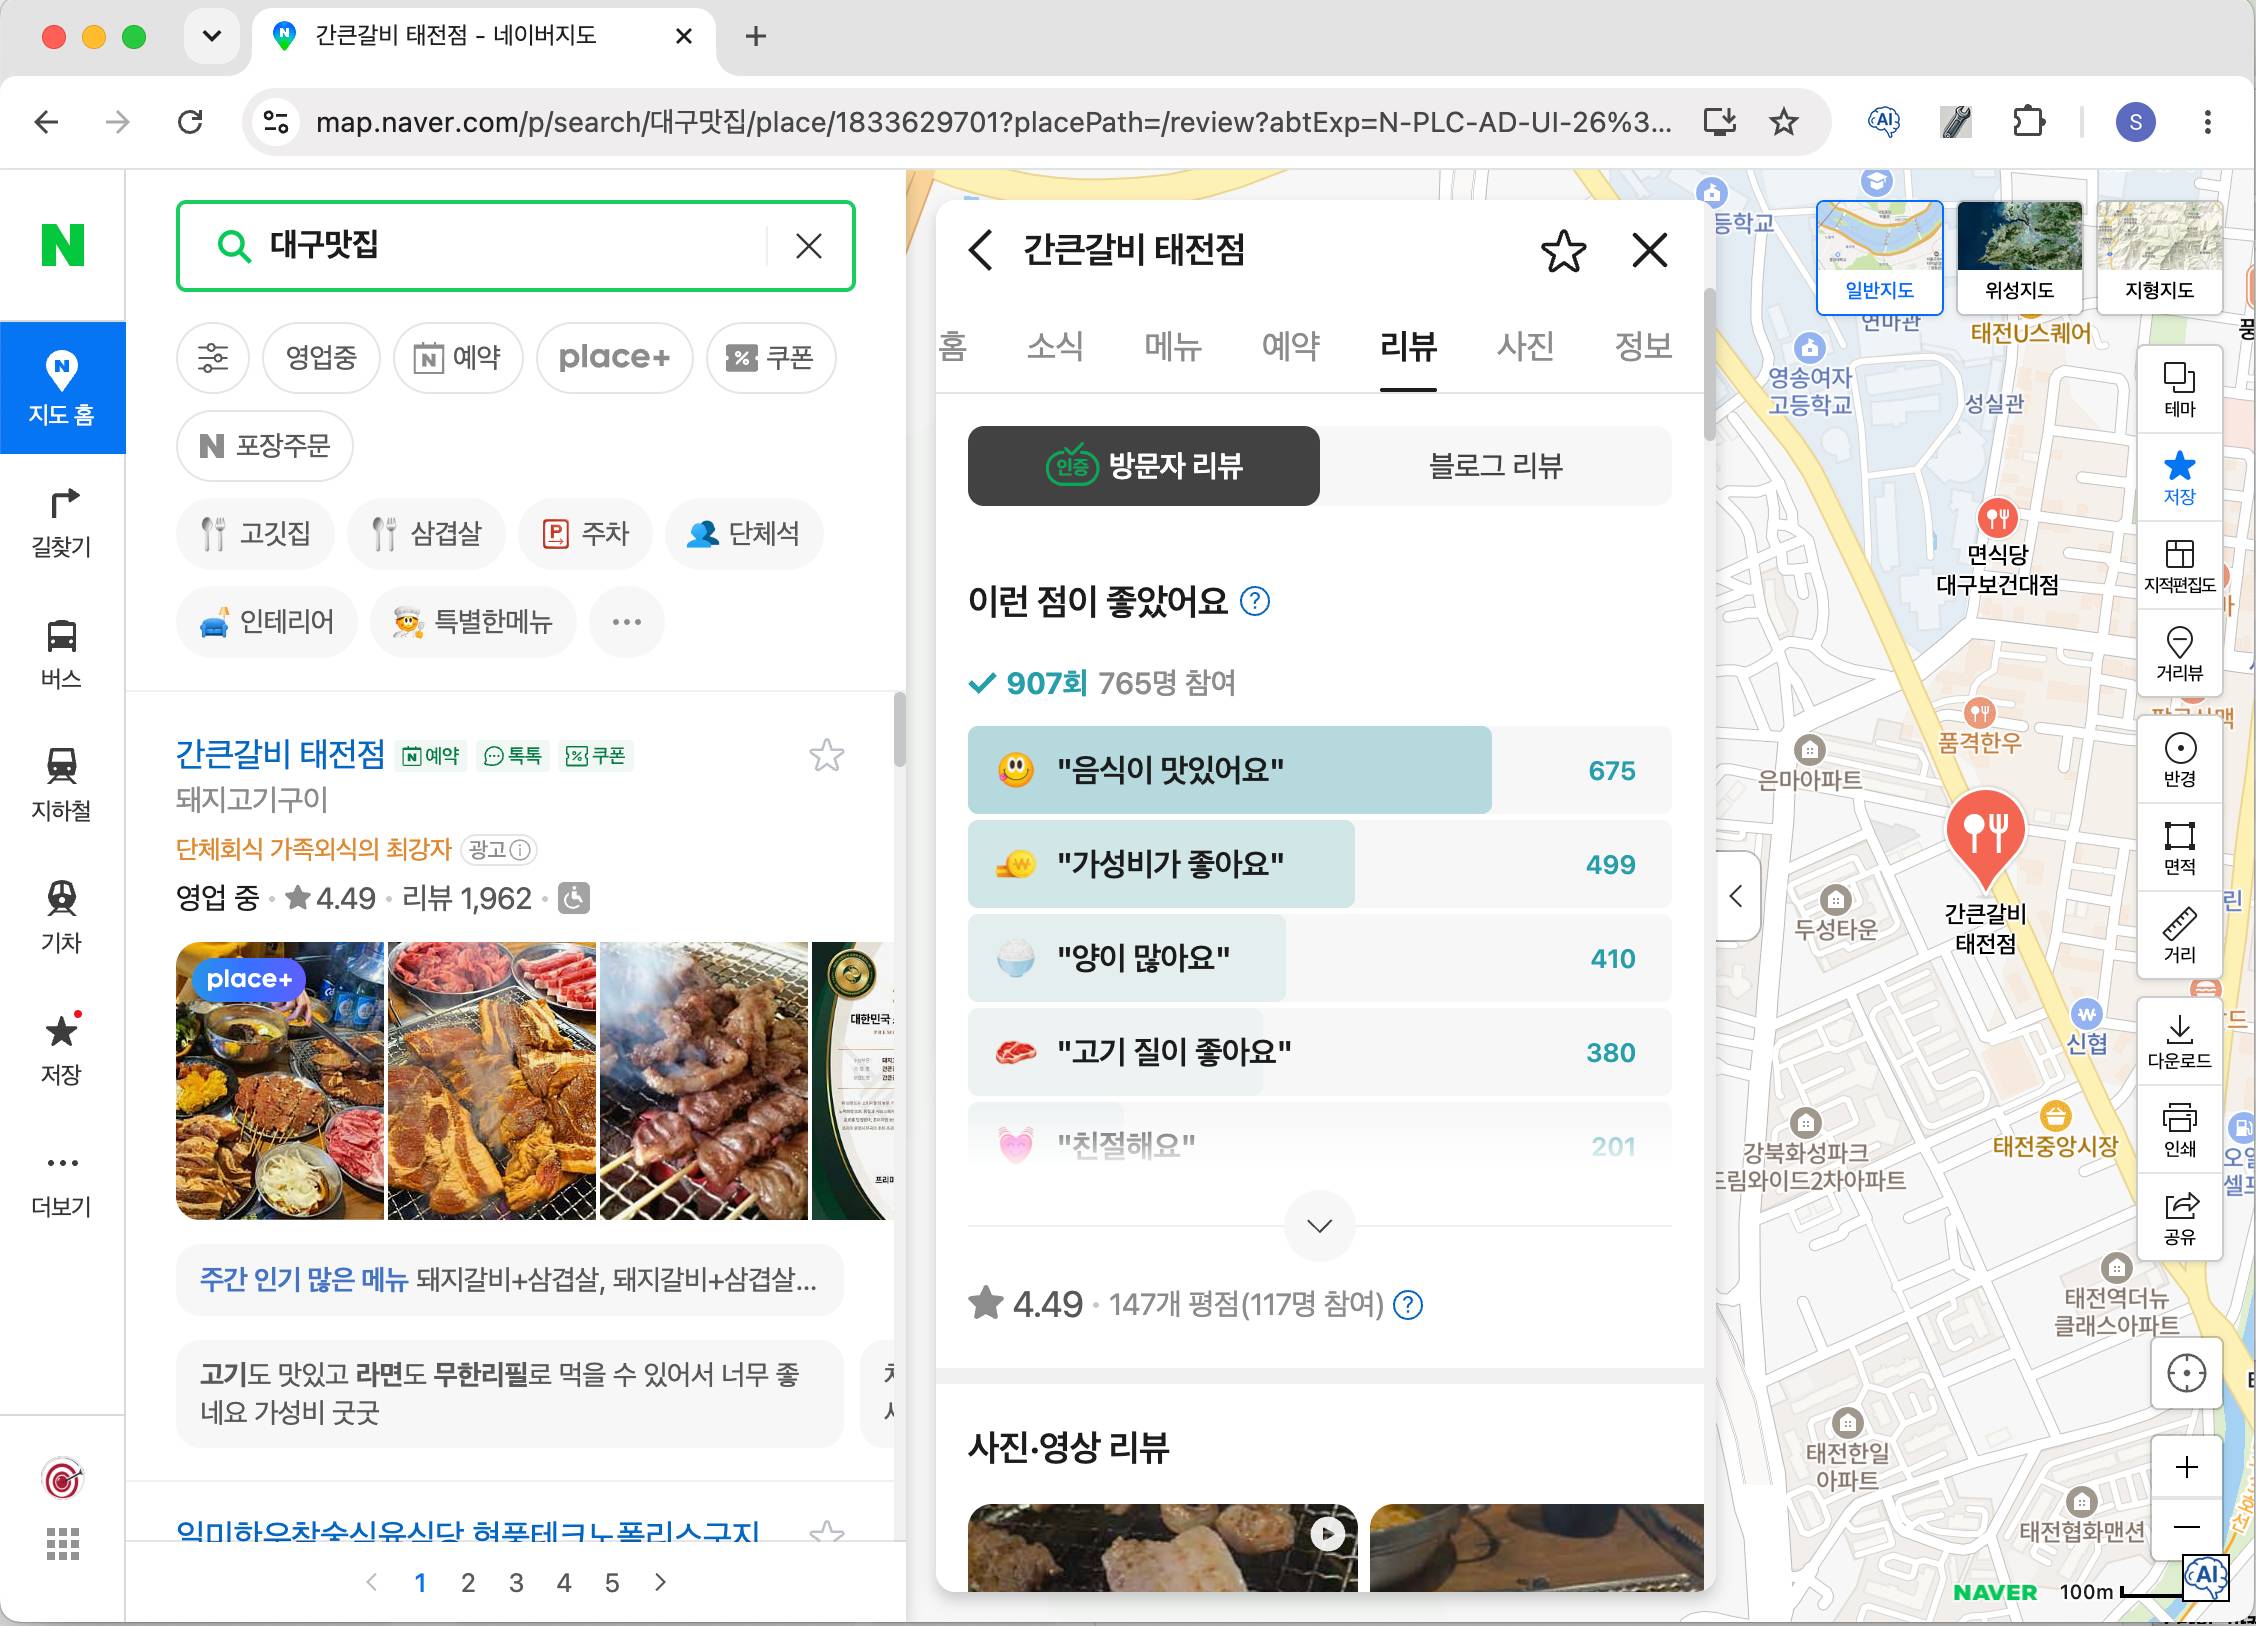Toggle the 주차 keyword chip
Screen dimensions: 2256x1626
(x=585, y=534)
